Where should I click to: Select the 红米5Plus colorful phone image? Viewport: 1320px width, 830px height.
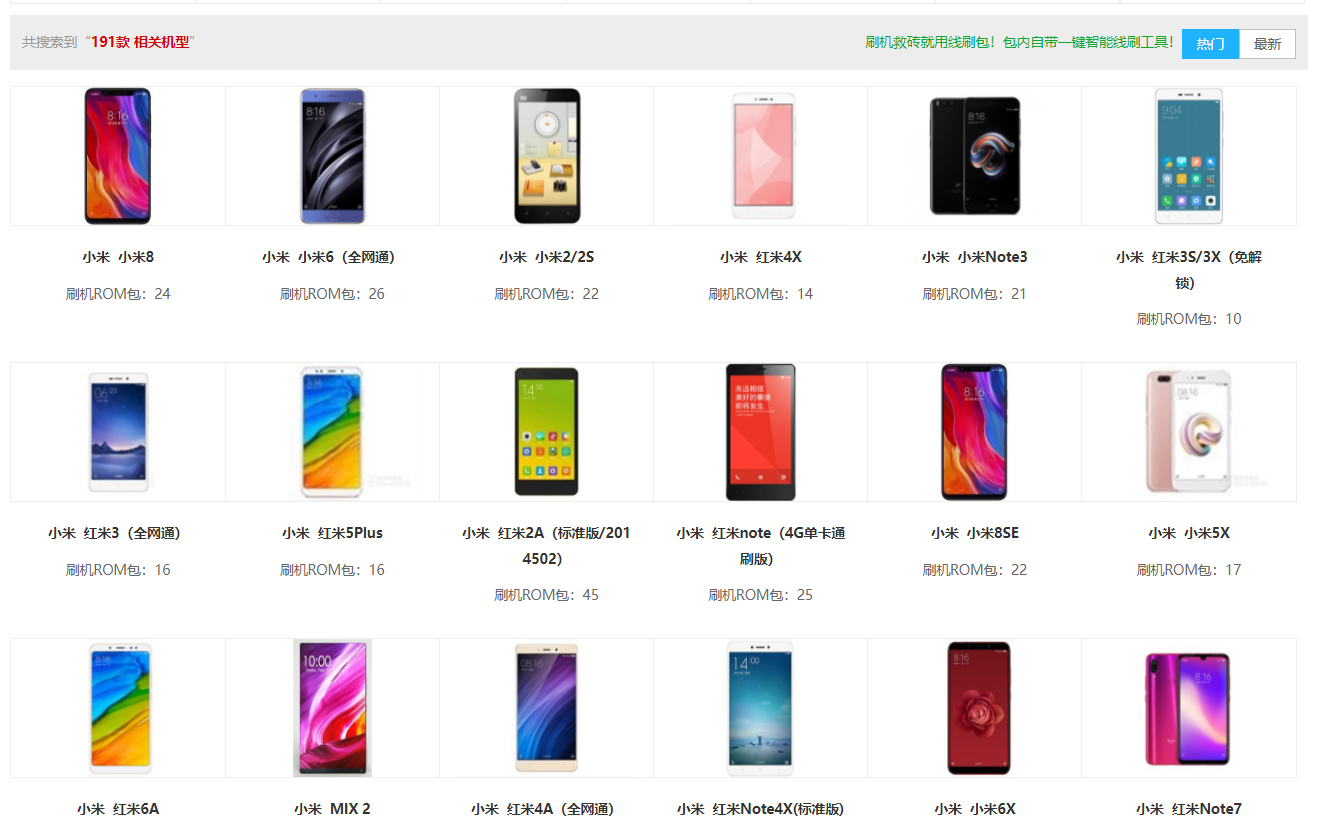coord(332,432)
